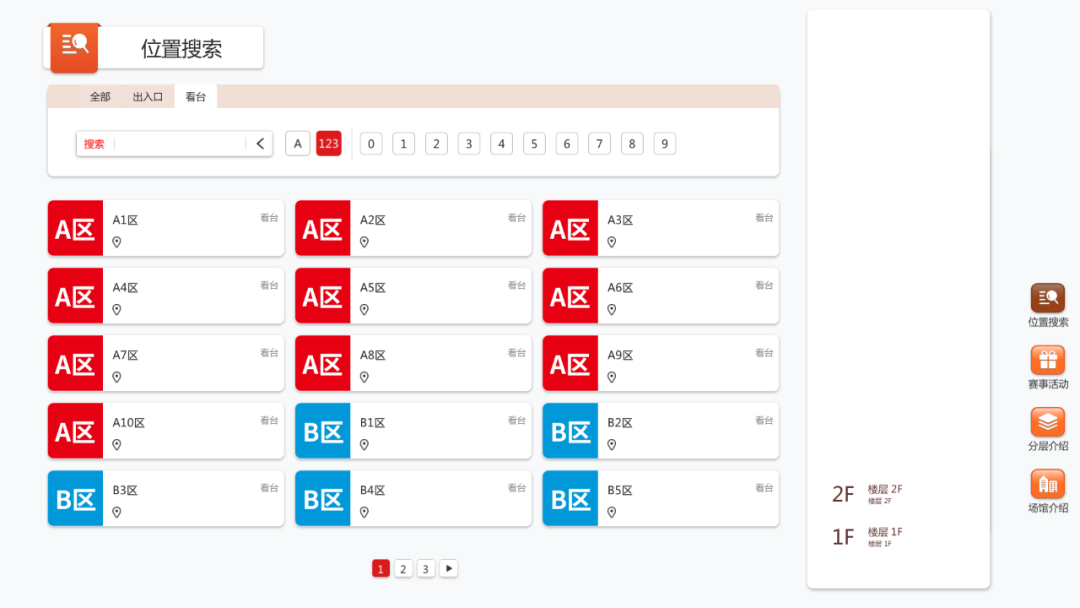Viewport: 1080px width, 608px height.
Task: Click the backspace arrow beside the search field
Action: point(260,144)
